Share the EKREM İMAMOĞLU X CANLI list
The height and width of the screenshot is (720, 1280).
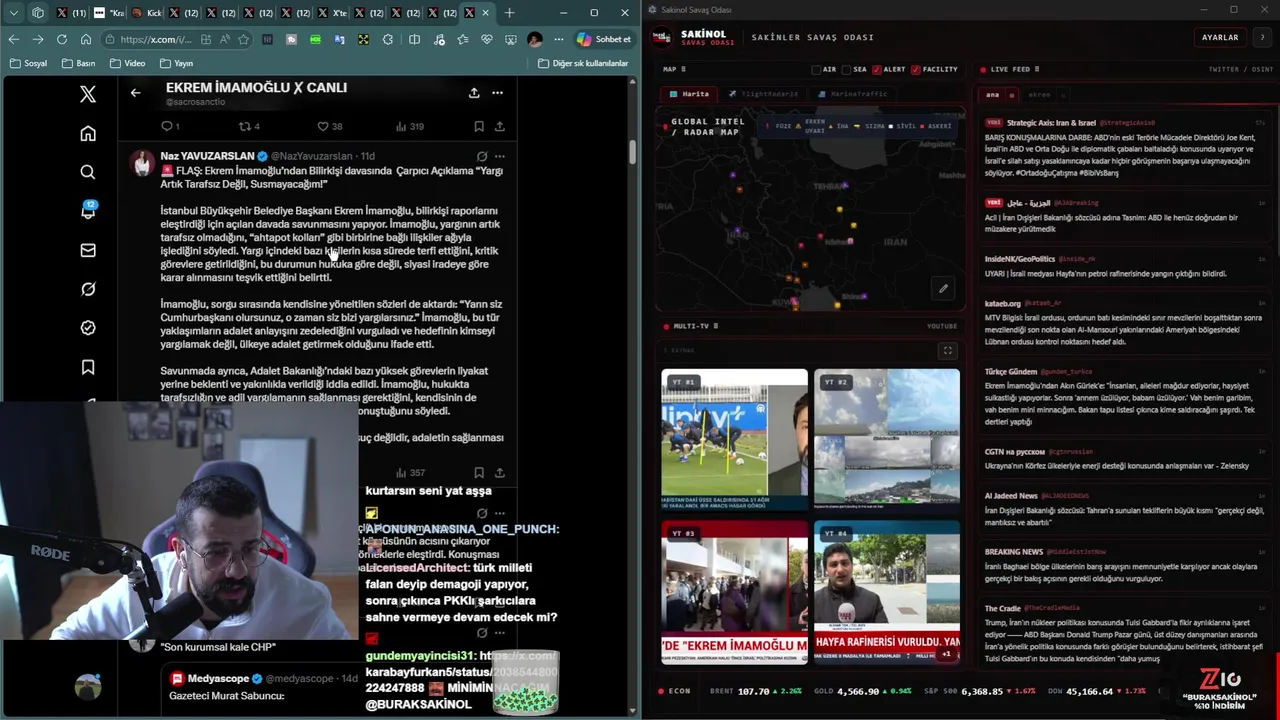(474, 93)
